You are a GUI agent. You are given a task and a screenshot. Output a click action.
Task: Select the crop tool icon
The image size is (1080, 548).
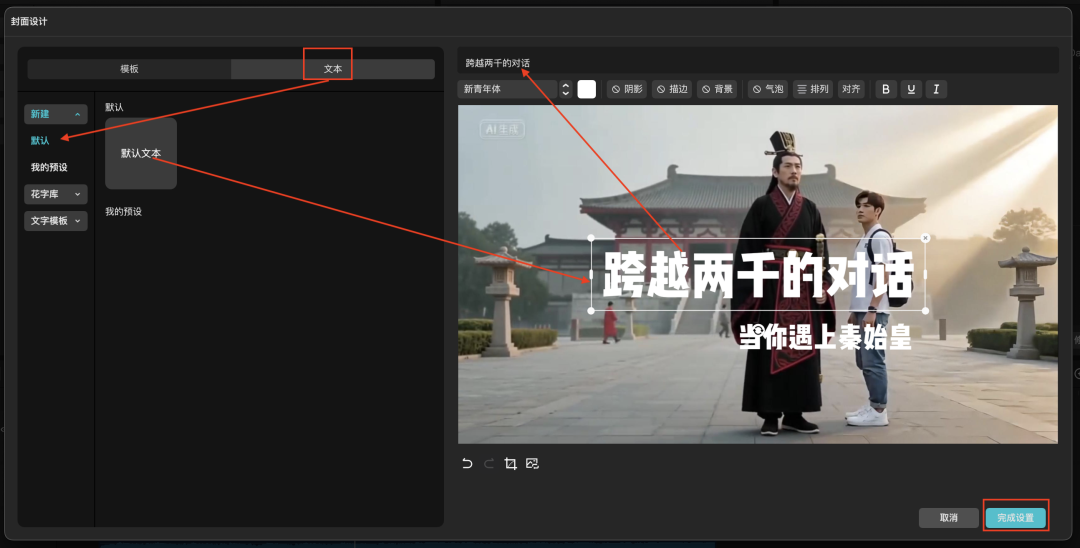510,463
